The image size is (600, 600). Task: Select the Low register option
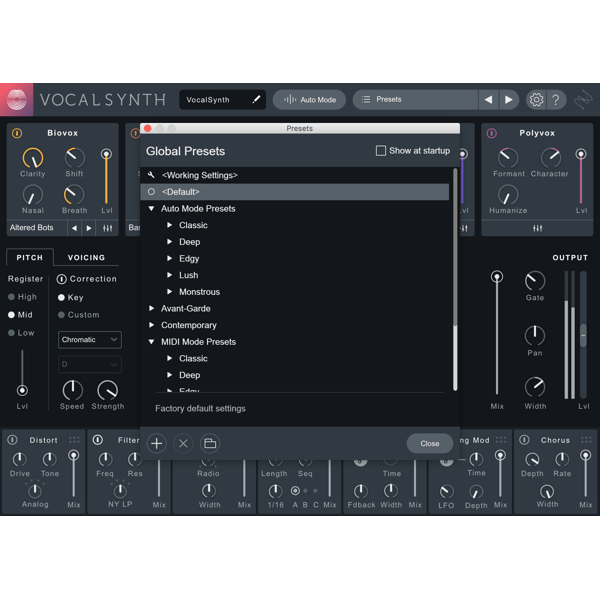pos(21,333)
